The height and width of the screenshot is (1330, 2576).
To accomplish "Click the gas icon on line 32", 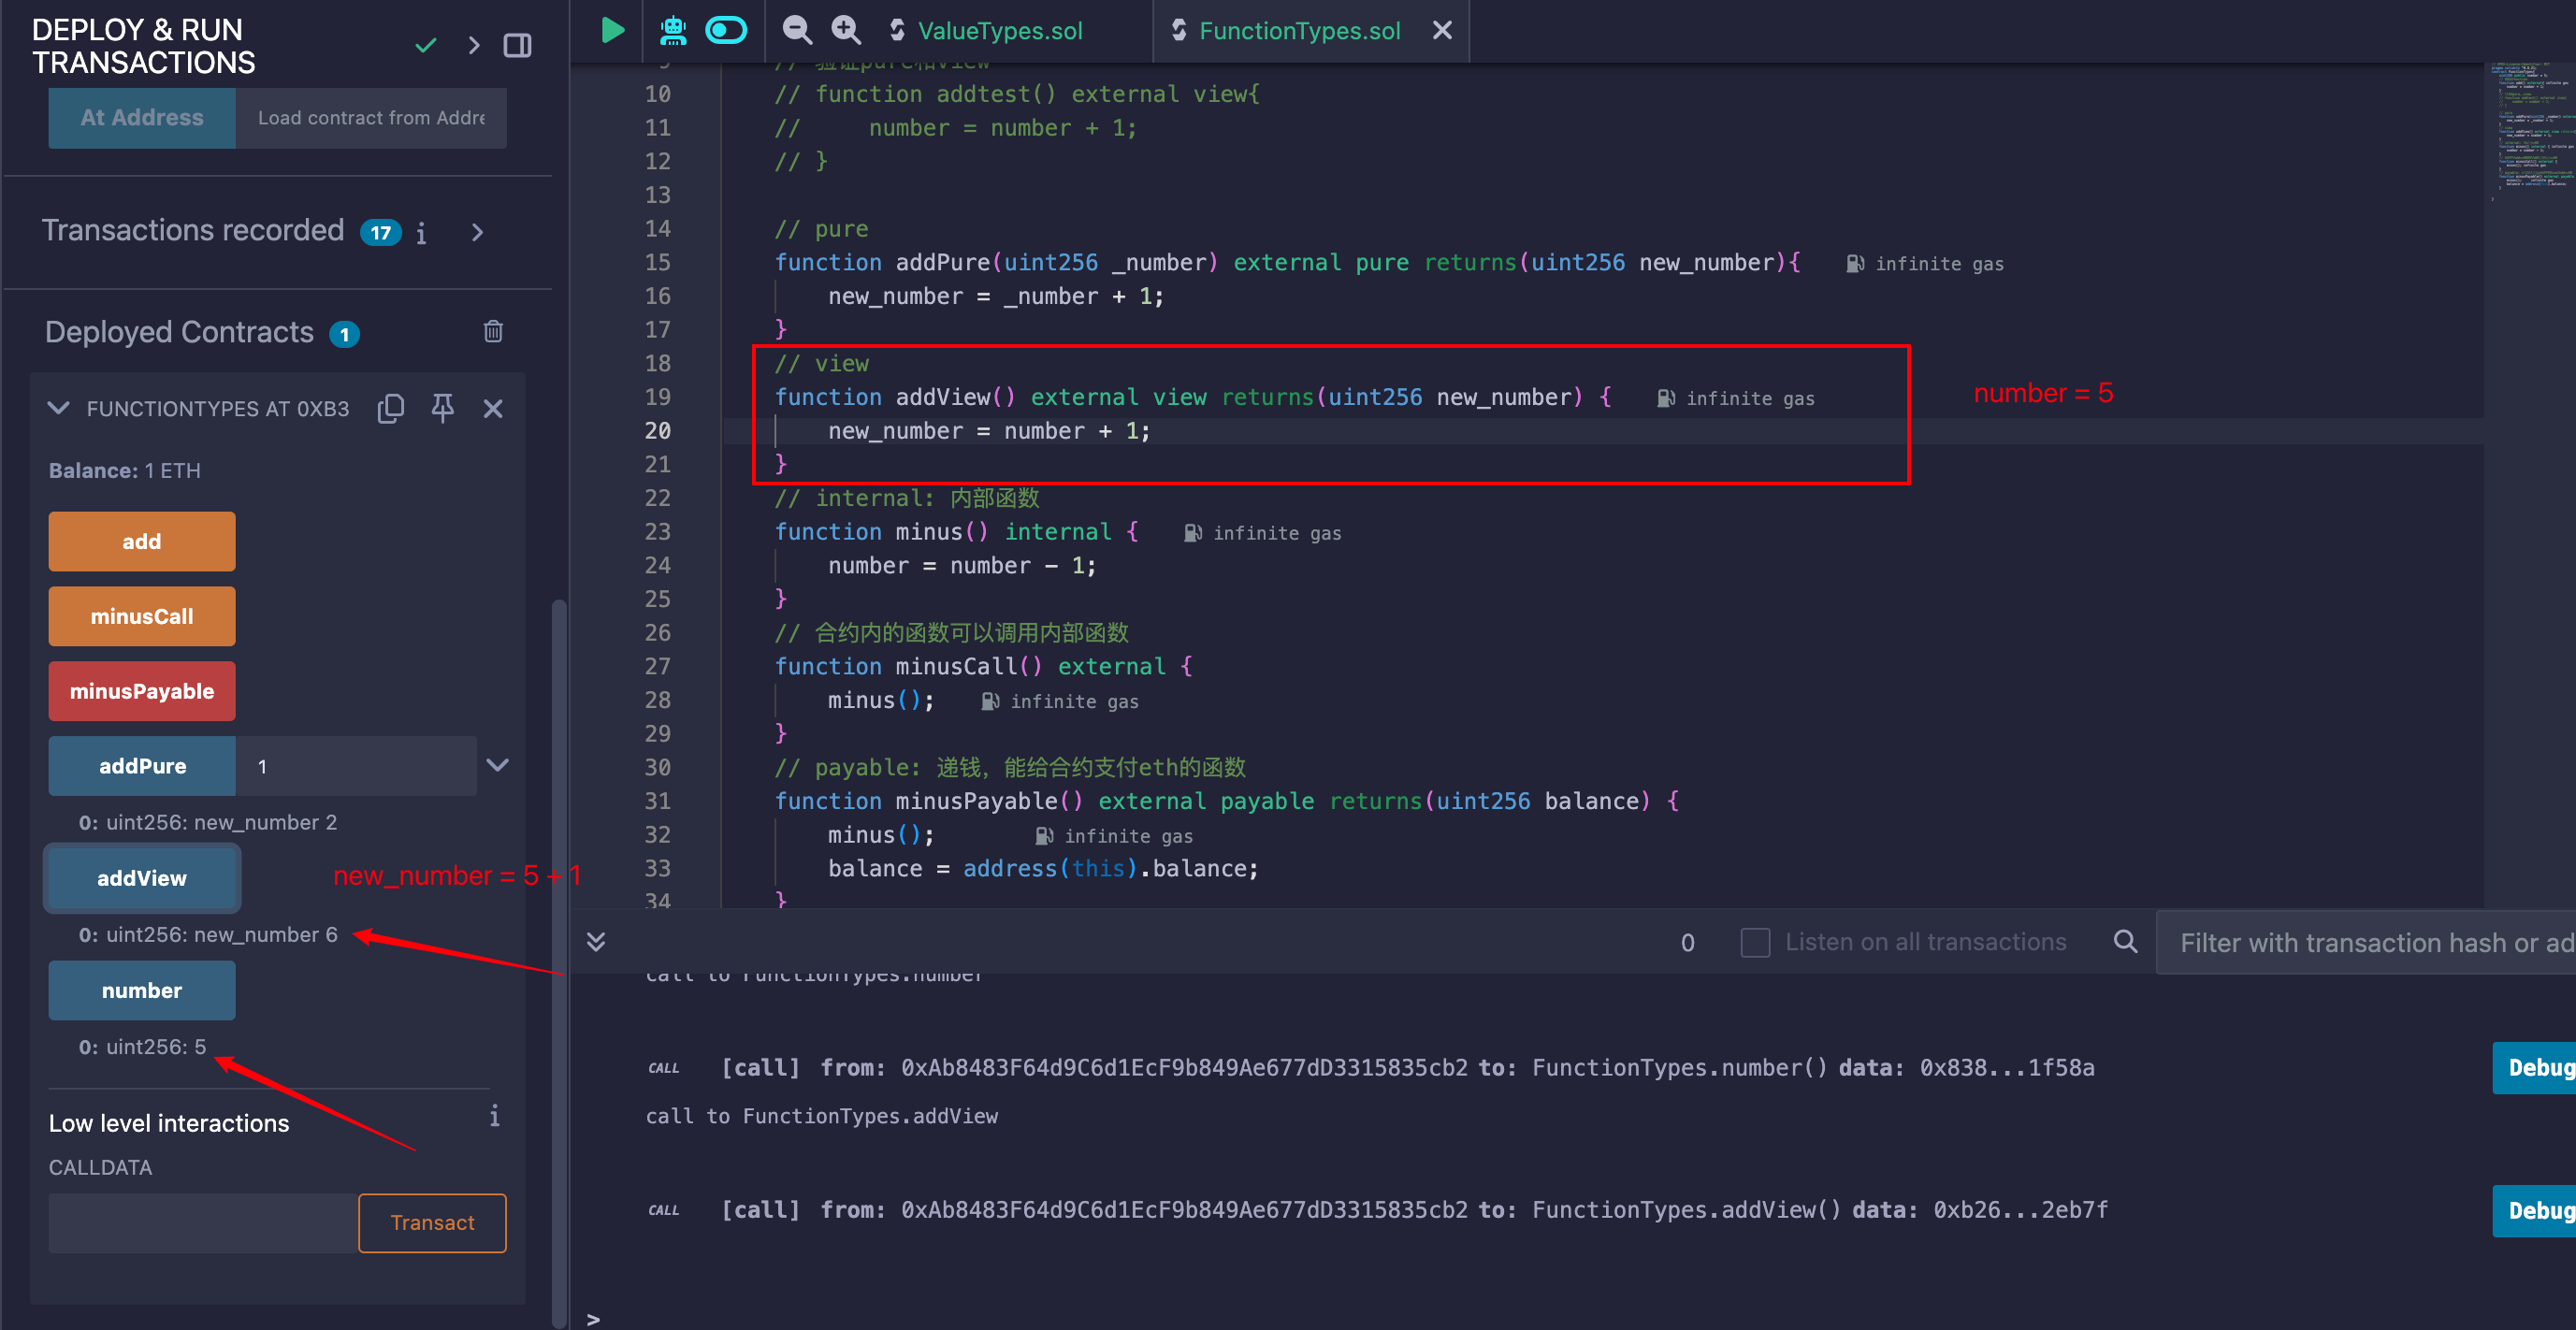I will [1044, 836].
